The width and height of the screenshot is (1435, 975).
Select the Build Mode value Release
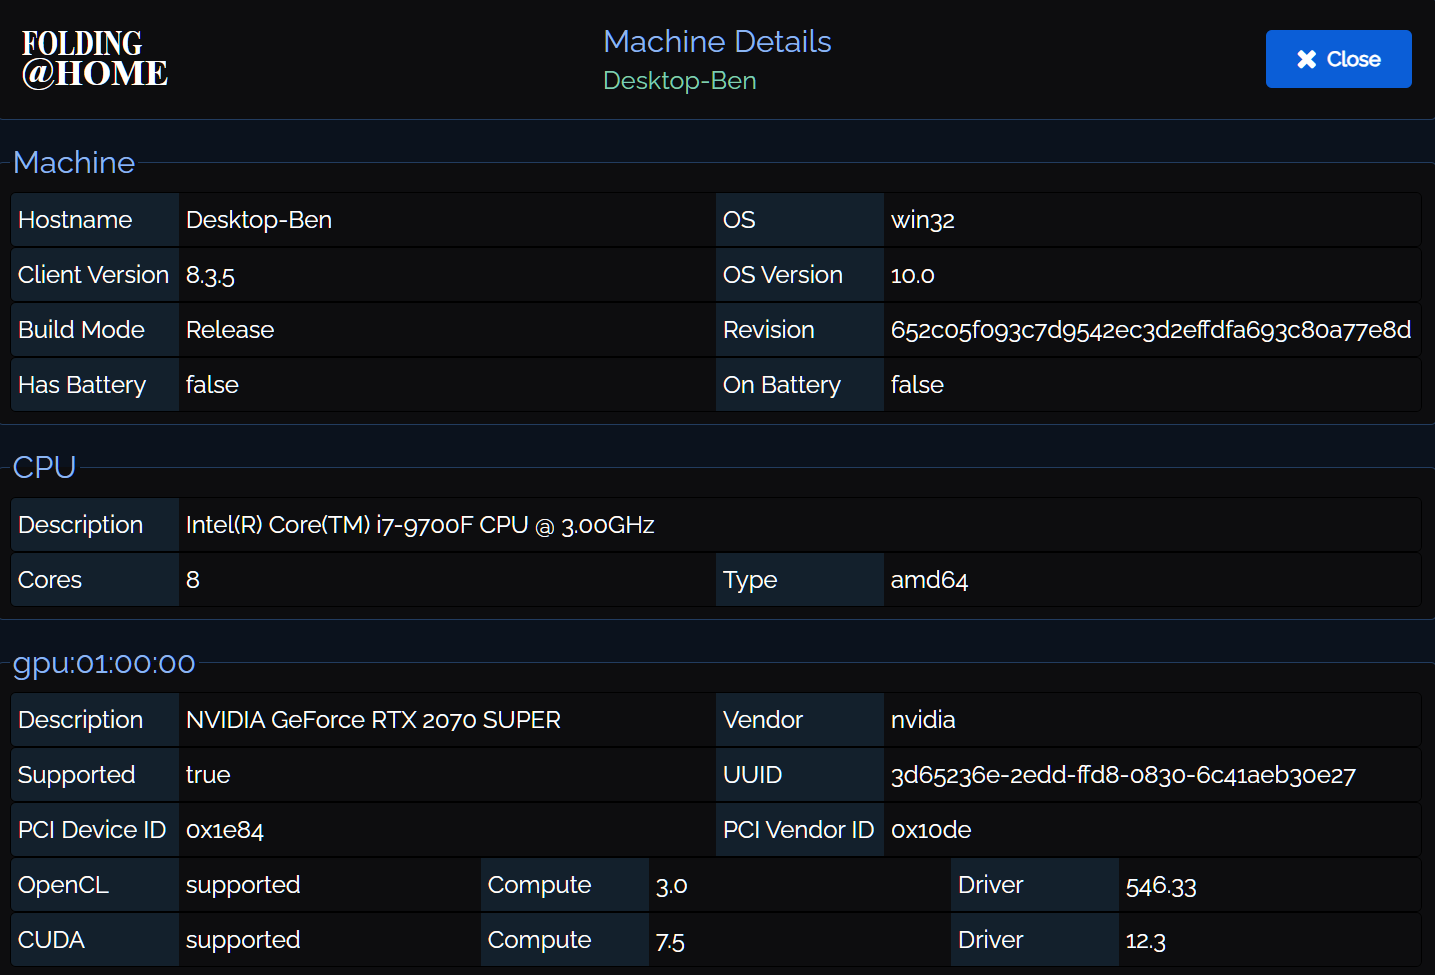pyautogui.click(x=230, y=330)
